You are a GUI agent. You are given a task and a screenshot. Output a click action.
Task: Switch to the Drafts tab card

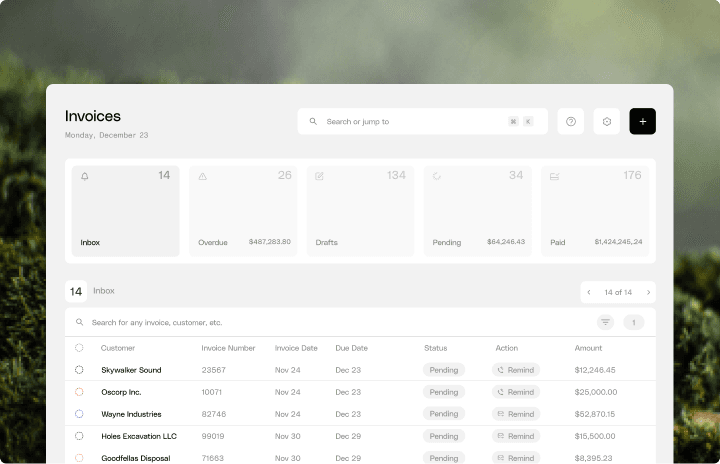(360, 211)
